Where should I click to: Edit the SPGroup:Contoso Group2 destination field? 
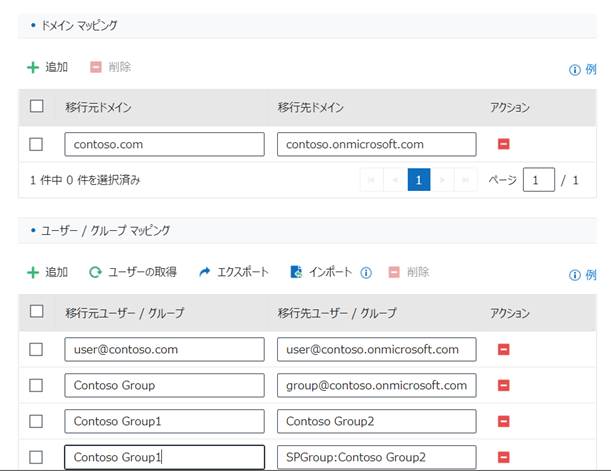coord(376,457)
